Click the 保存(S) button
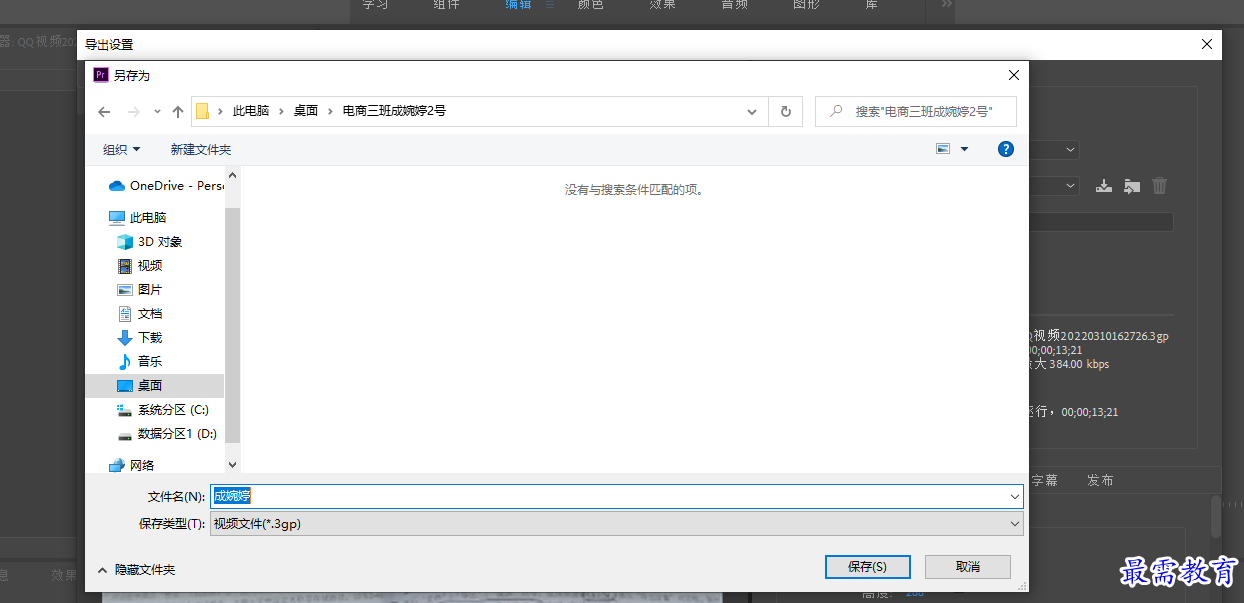Screen dimensions: 1244x603 [x=867, y=566]
